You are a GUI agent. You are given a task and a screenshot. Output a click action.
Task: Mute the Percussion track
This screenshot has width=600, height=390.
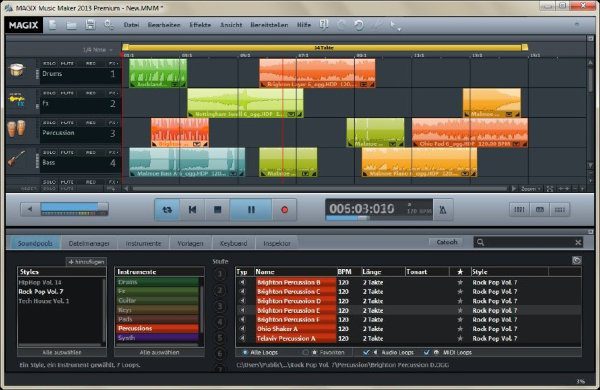click(x=67, y=123)
